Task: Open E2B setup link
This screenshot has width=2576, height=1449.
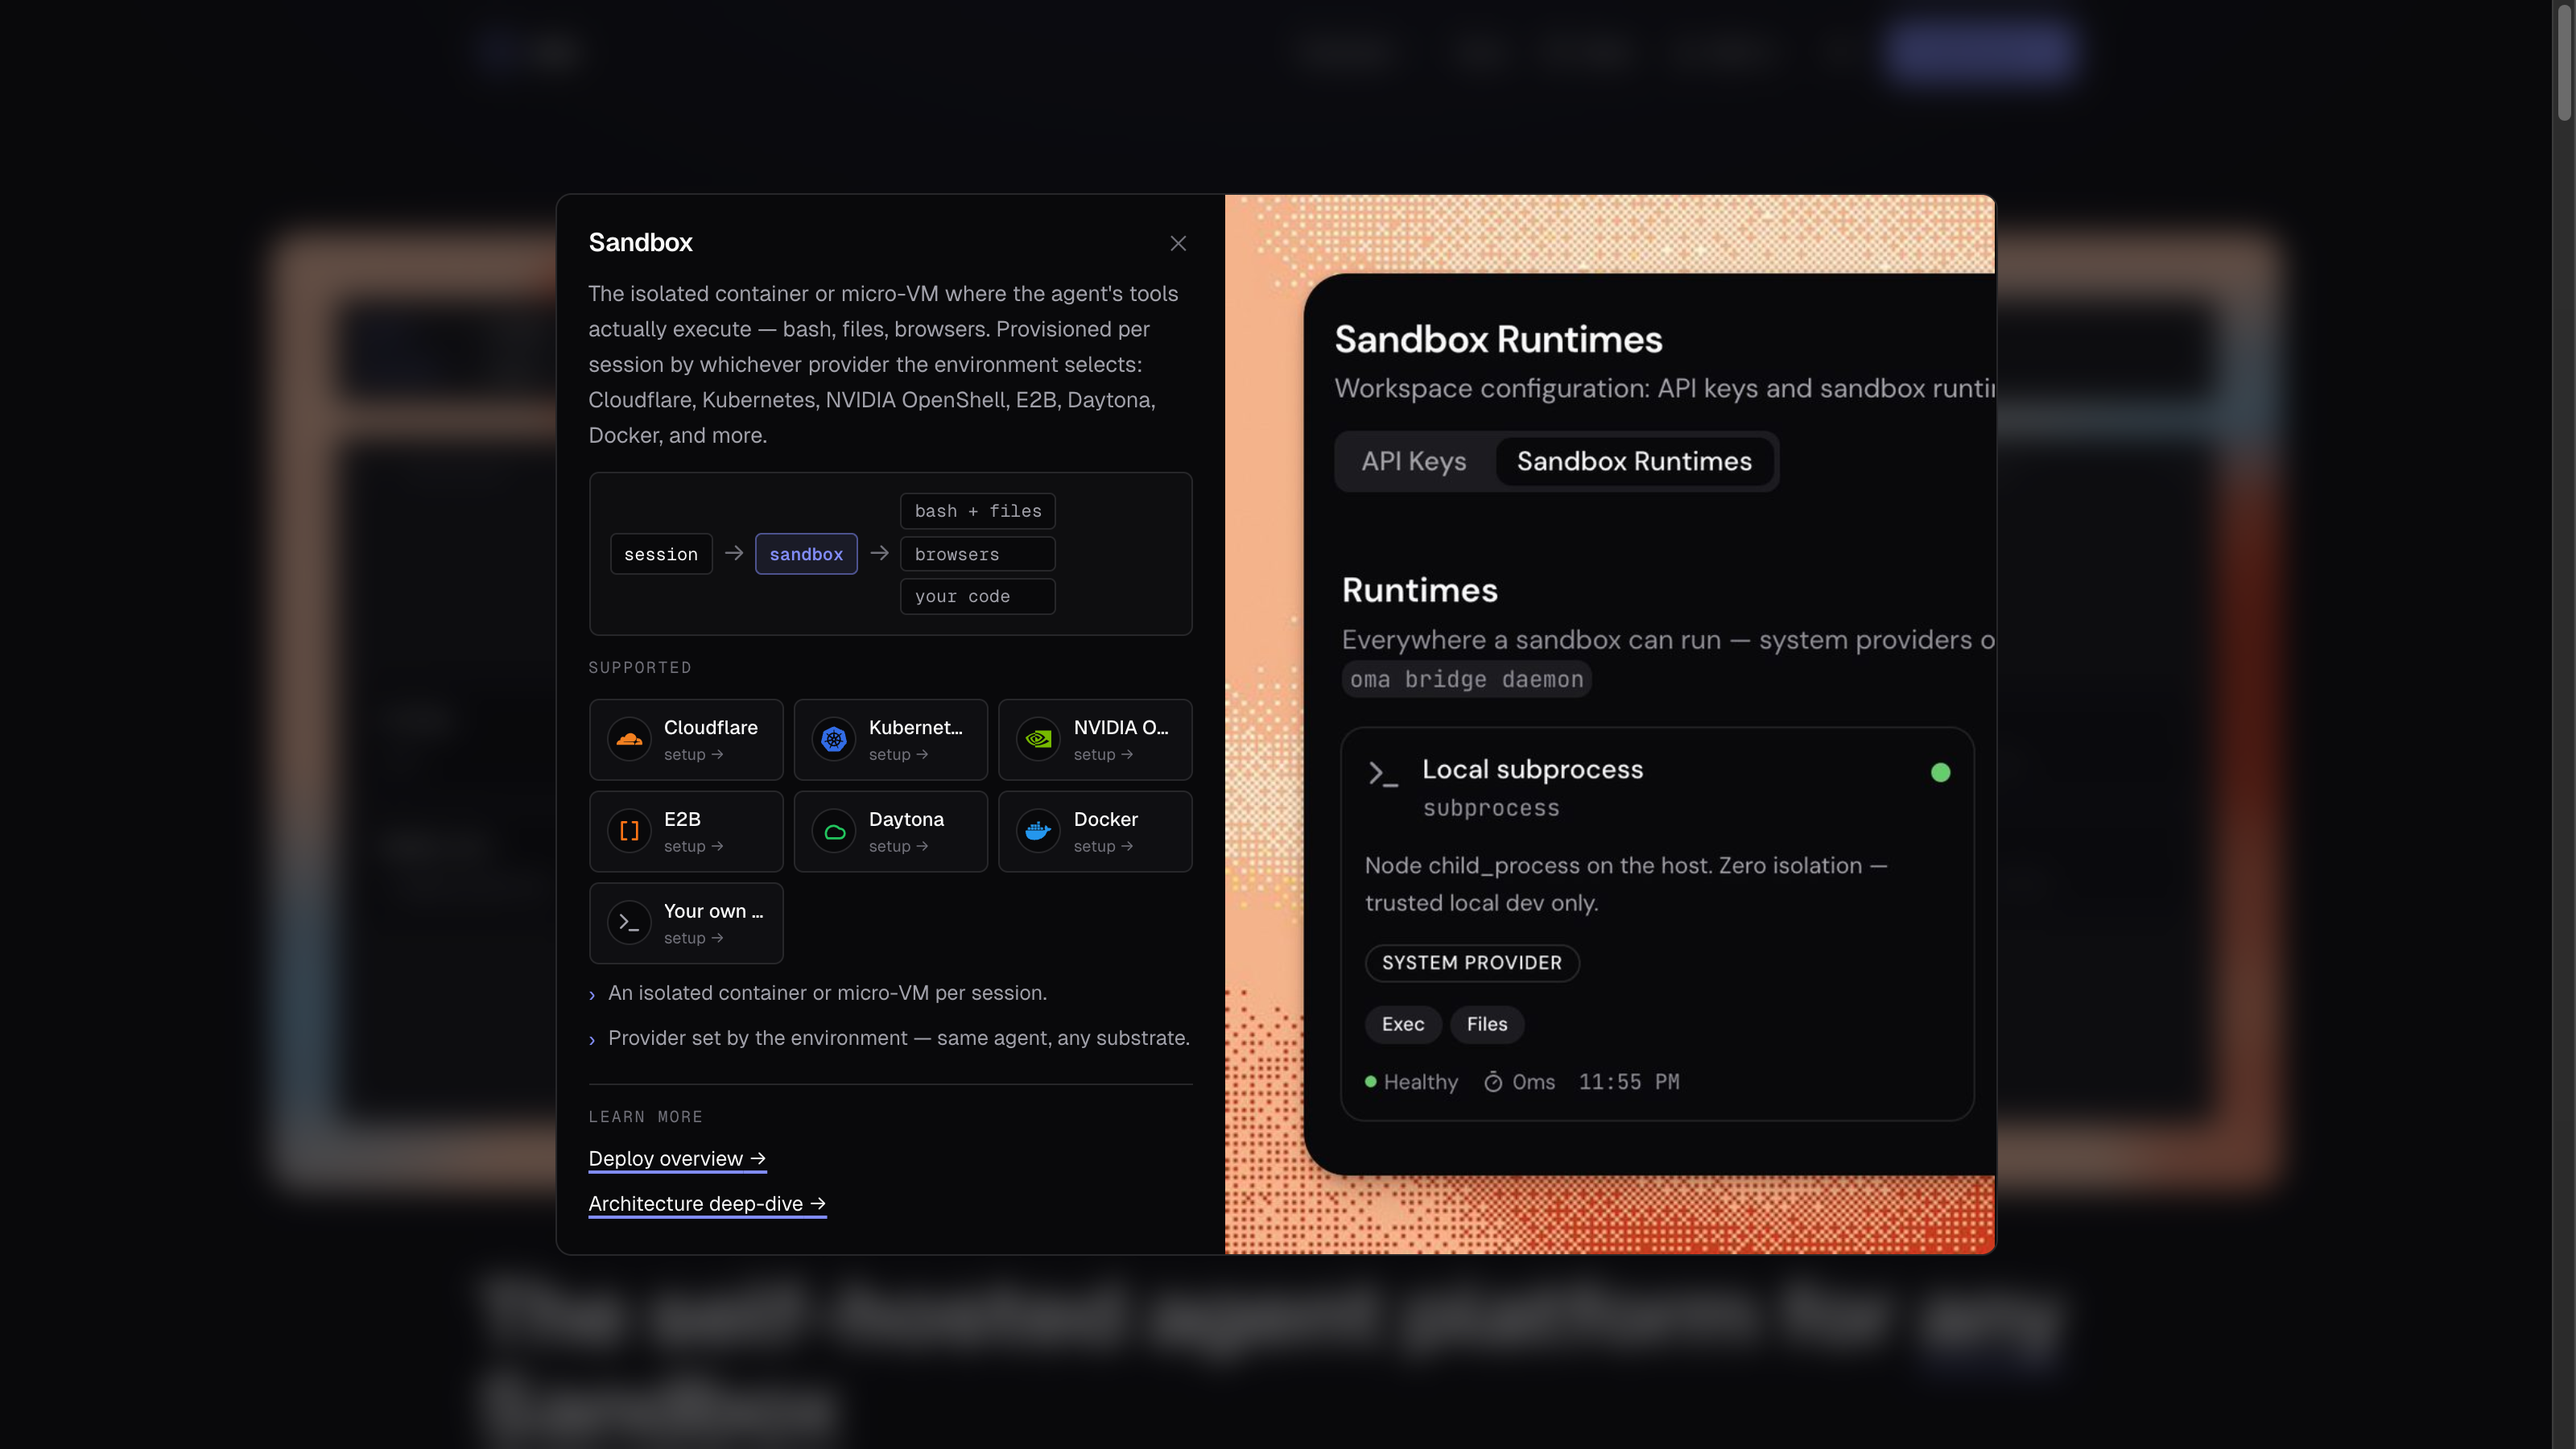Action: tap(693, 847)
